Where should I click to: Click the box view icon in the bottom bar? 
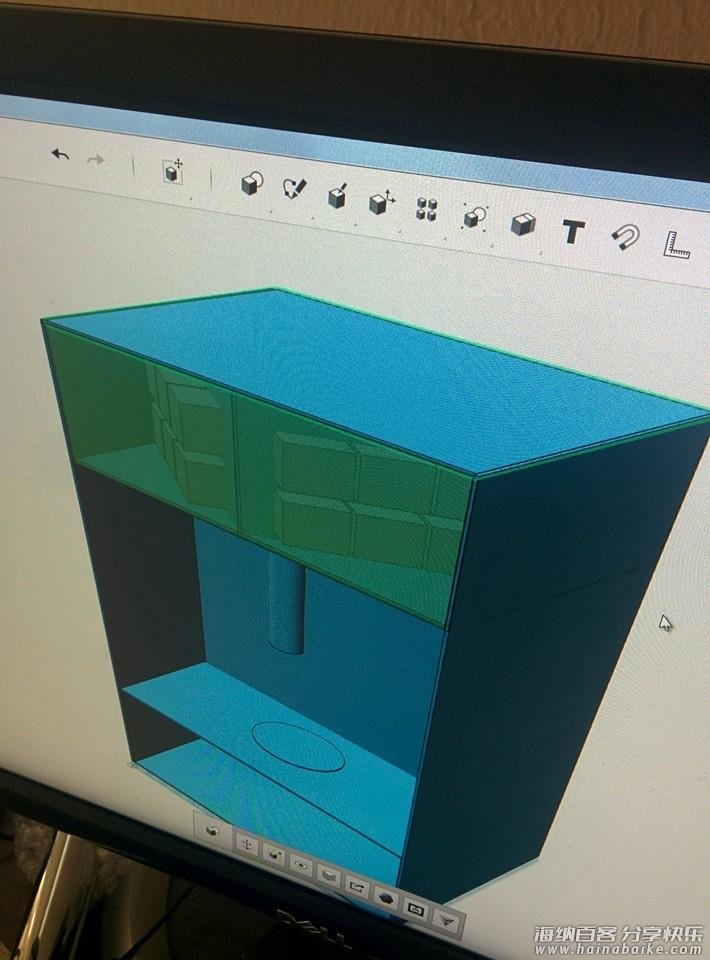[329, 876]
